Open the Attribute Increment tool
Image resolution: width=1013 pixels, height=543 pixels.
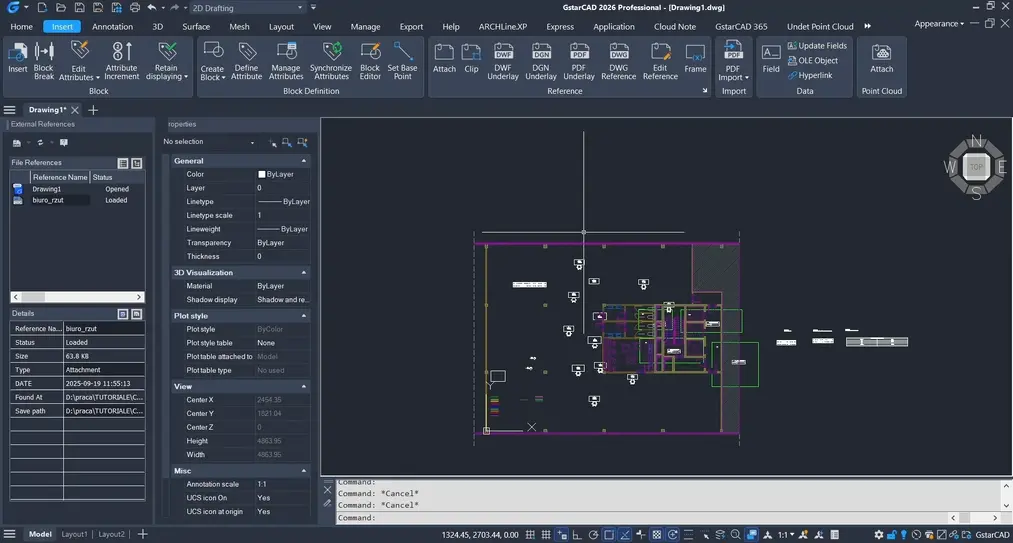[x=121, y=60]
